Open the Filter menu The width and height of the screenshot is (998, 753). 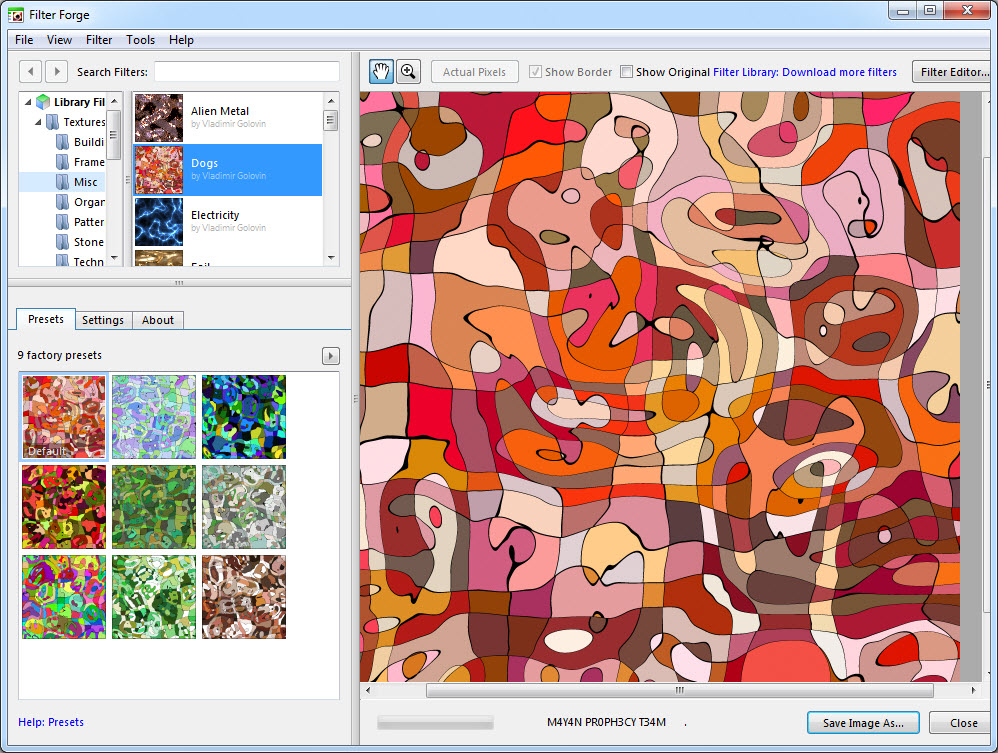[99, 39]
